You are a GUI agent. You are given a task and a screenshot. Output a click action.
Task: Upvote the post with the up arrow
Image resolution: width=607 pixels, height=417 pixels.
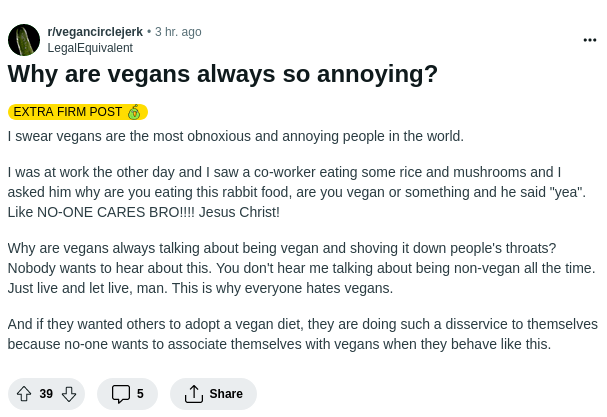tap(24, 394)
